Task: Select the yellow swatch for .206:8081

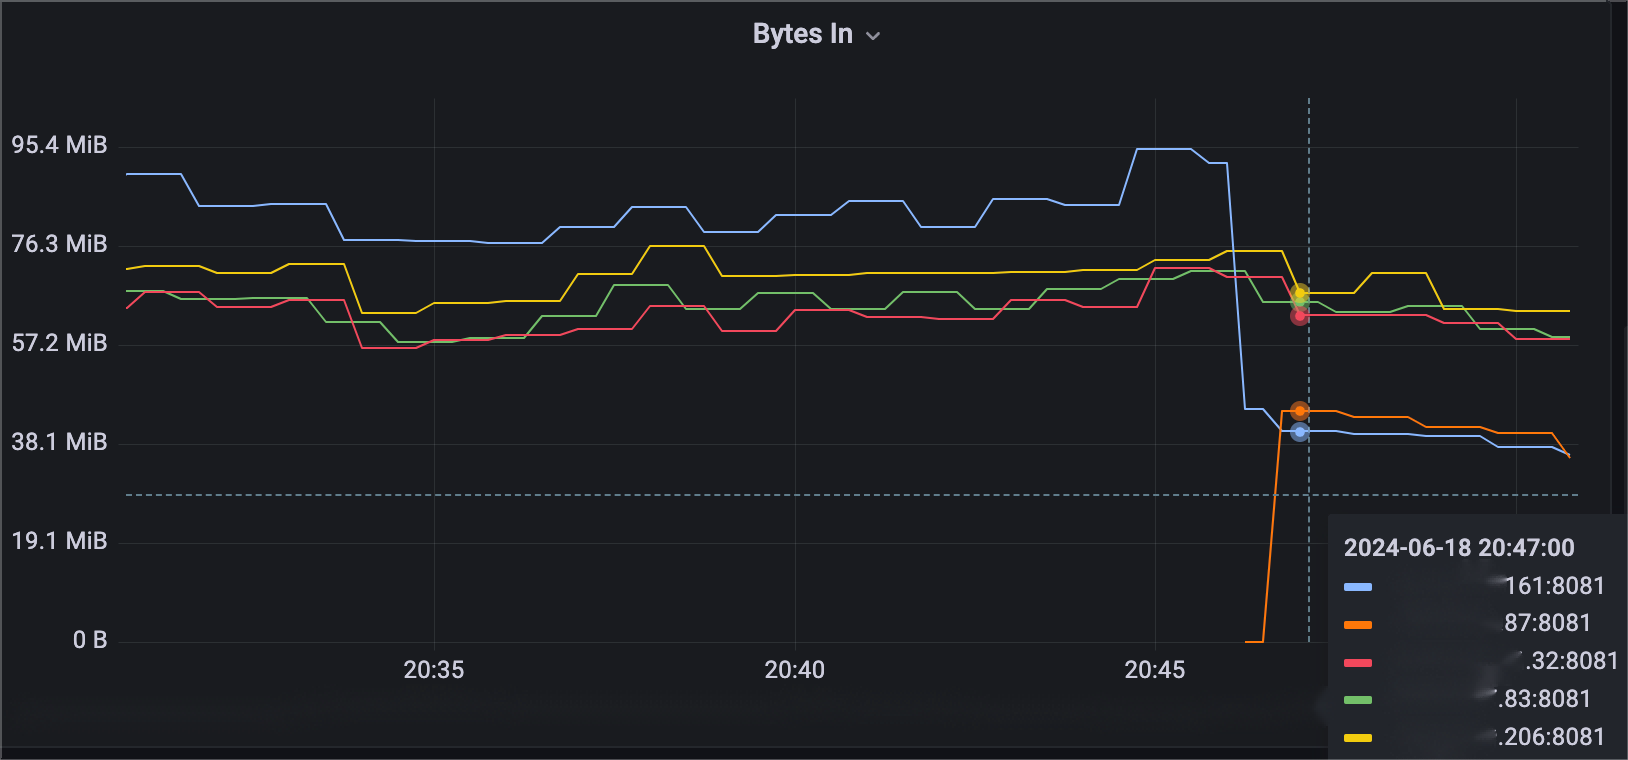Action: tap(1357, 738)
